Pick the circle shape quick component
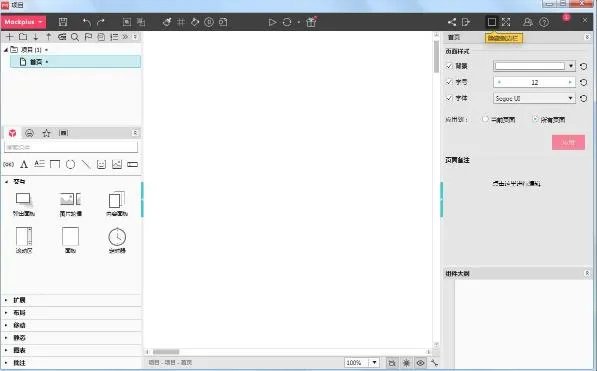 point(70,164)
